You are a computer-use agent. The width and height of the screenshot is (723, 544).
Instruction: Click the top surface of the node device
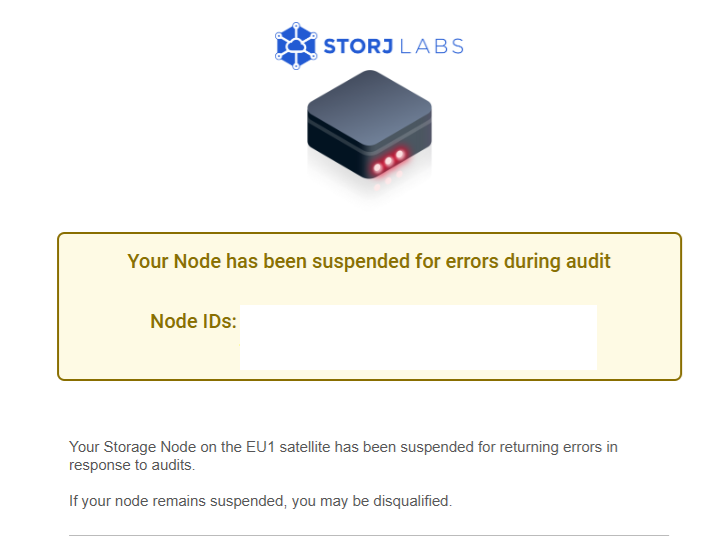(369, 102)
